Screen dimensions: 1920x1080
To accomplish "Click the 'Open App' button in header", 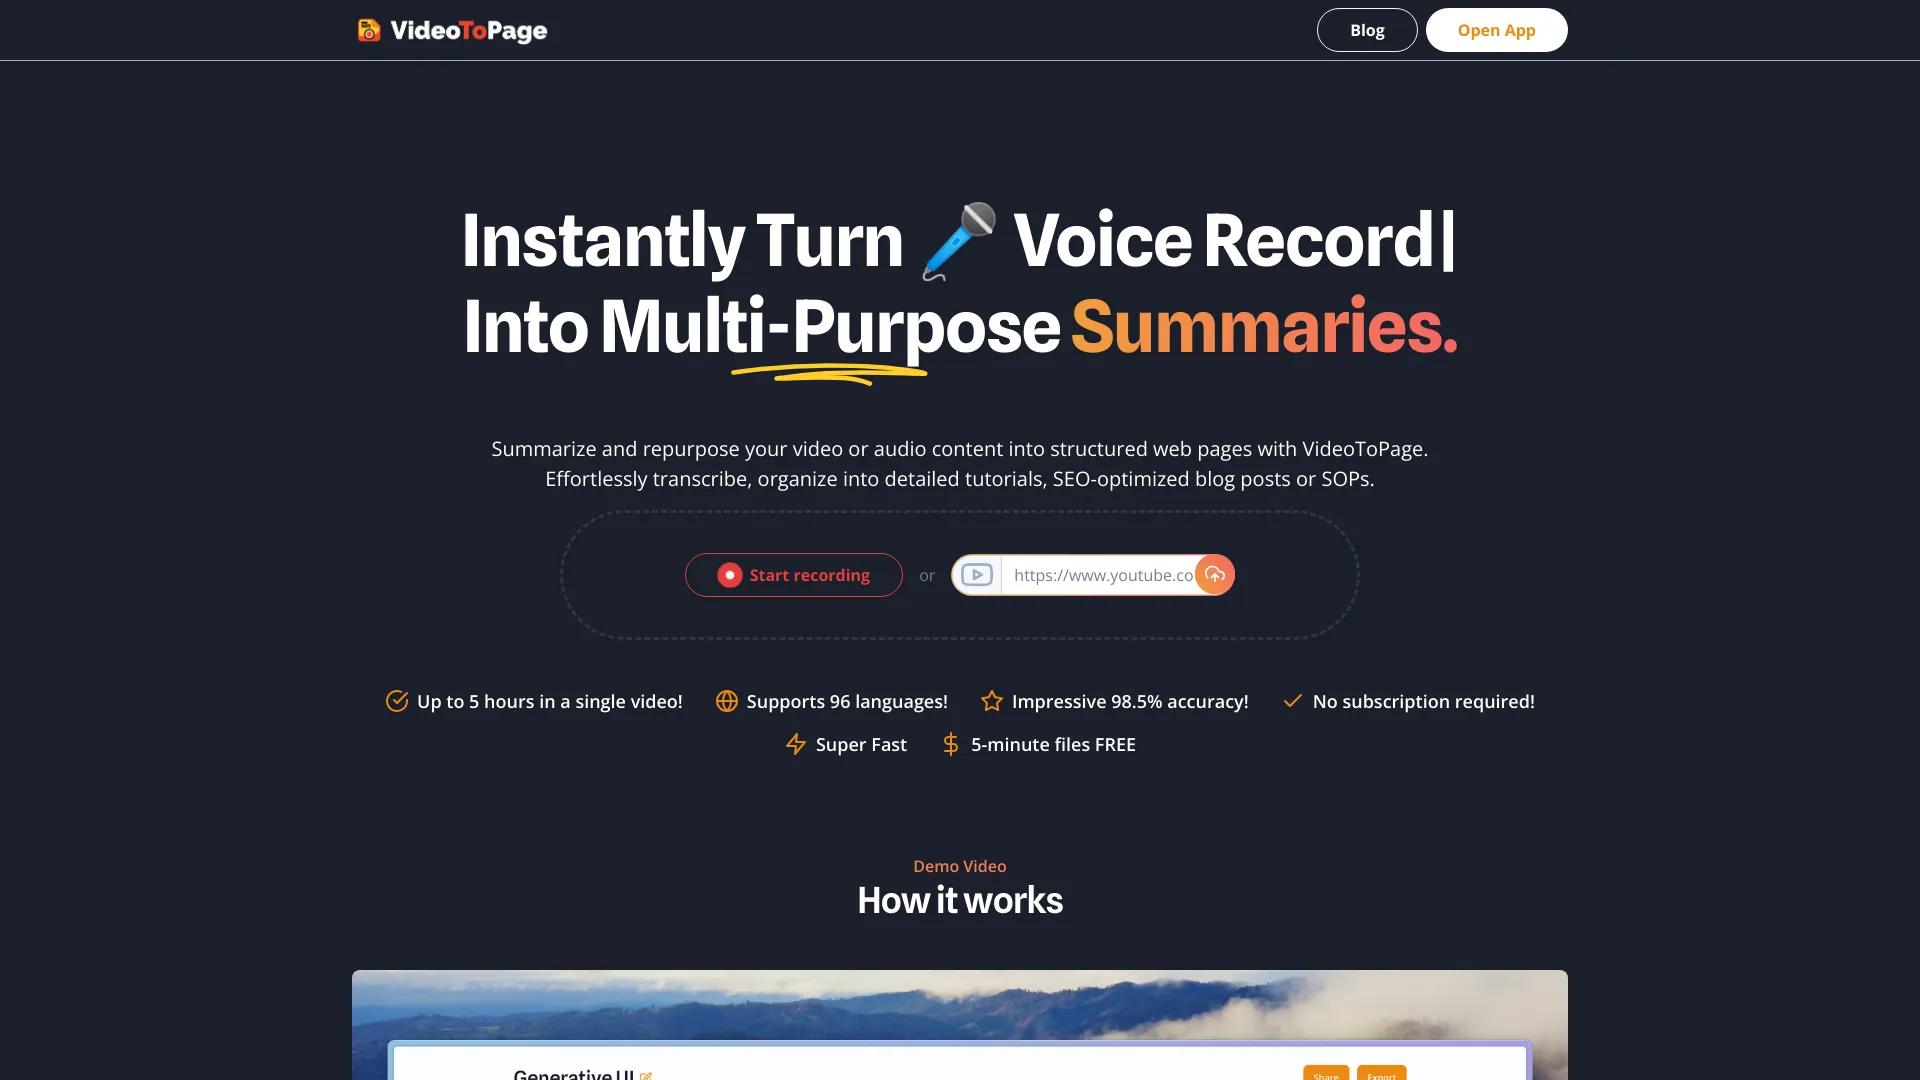I will coord(1495,29).
